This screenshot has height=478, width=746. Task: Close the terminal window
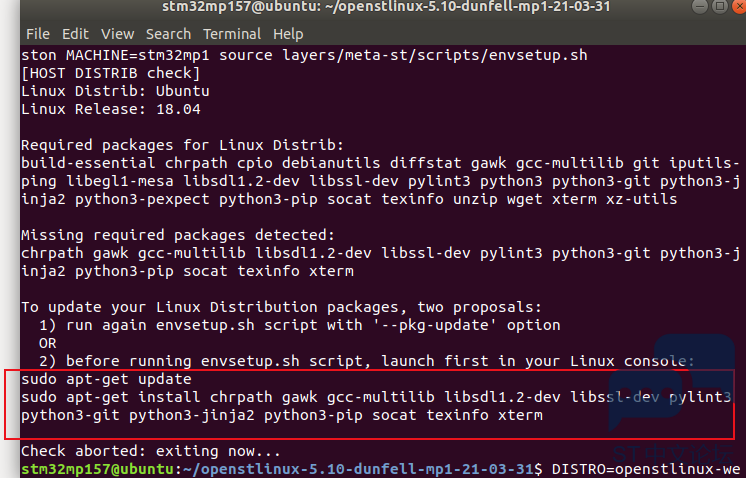(x=739, y=6)
